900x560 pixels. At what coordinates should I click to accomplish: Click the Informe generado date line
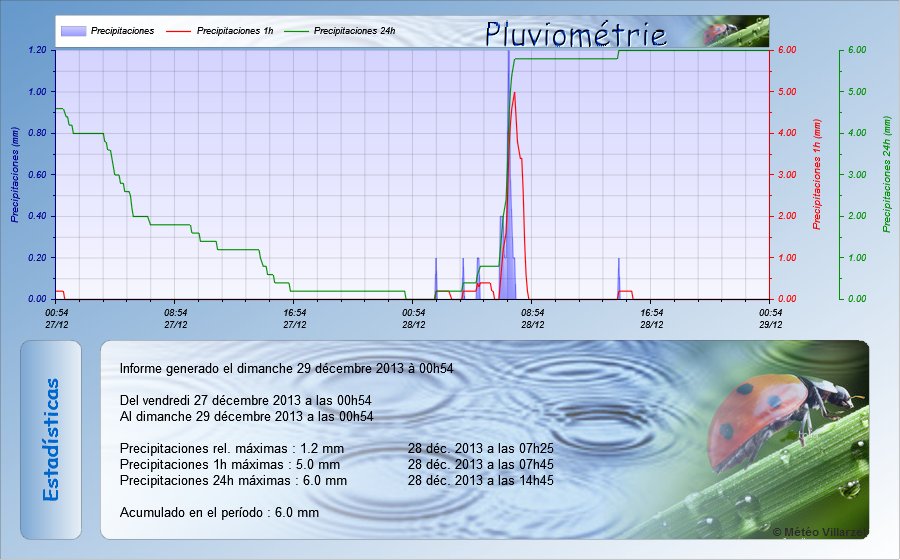(x=286, y=368)
